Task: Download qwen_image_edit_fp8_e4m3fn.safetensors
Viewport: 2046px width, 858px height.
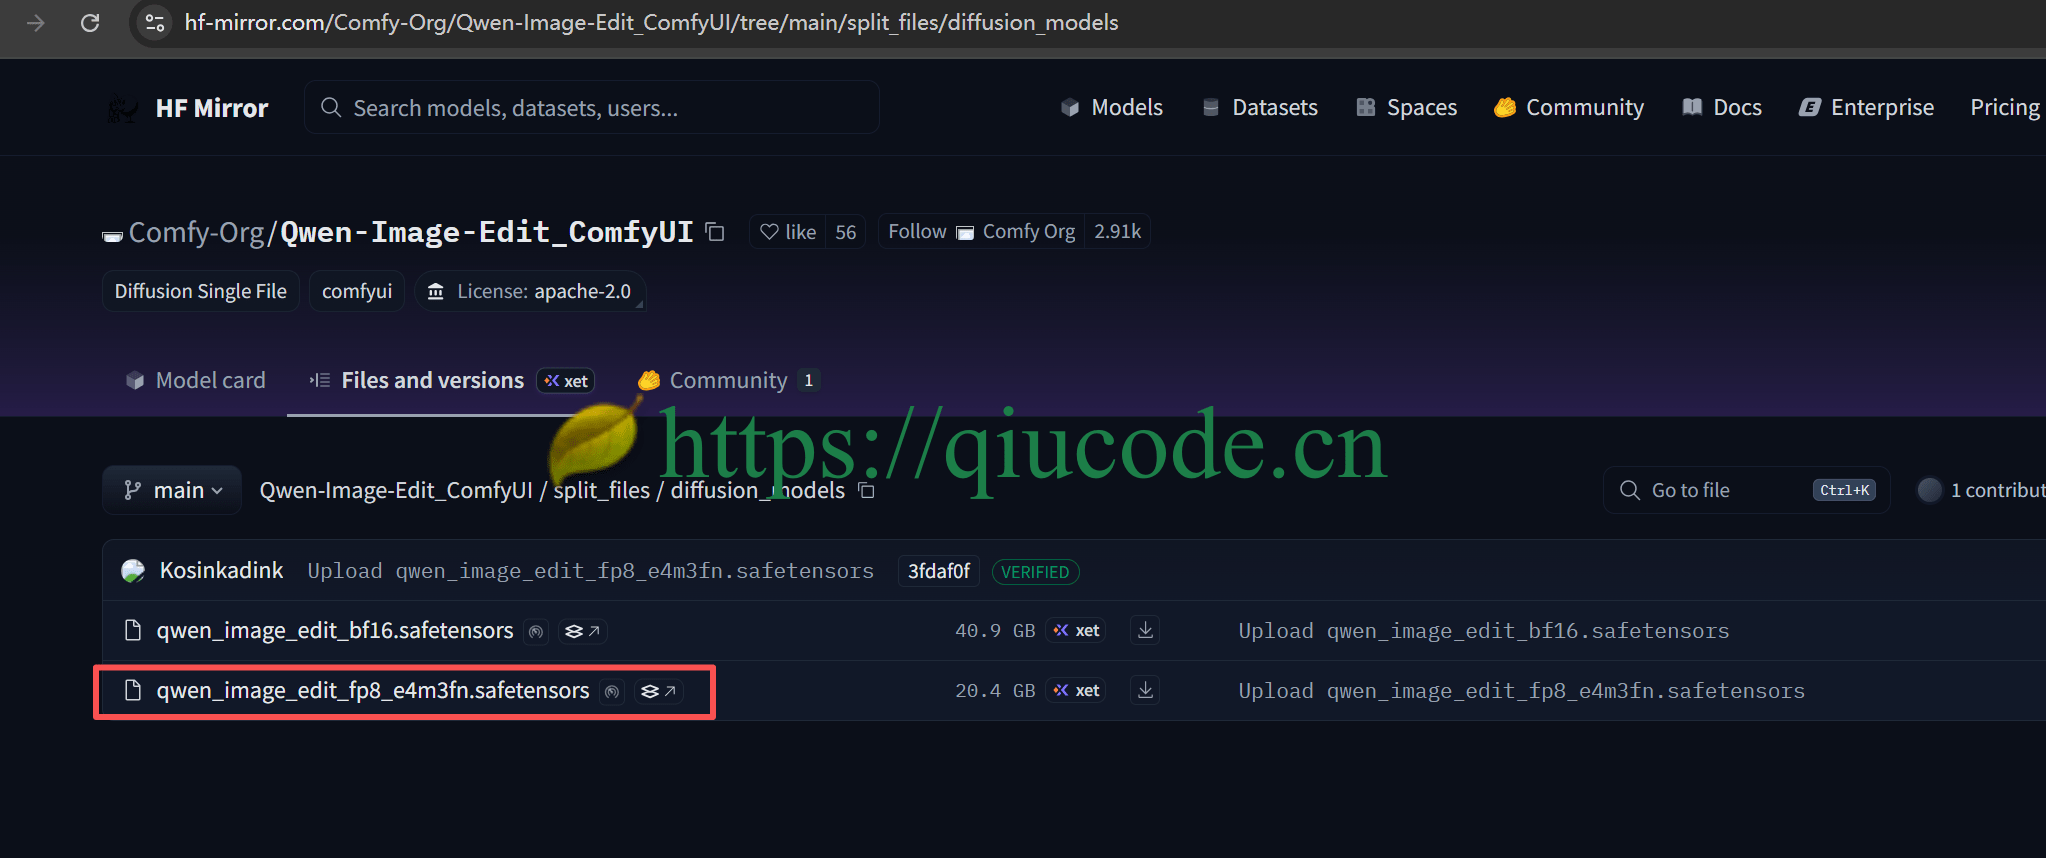Action: tap(1146, 691)
